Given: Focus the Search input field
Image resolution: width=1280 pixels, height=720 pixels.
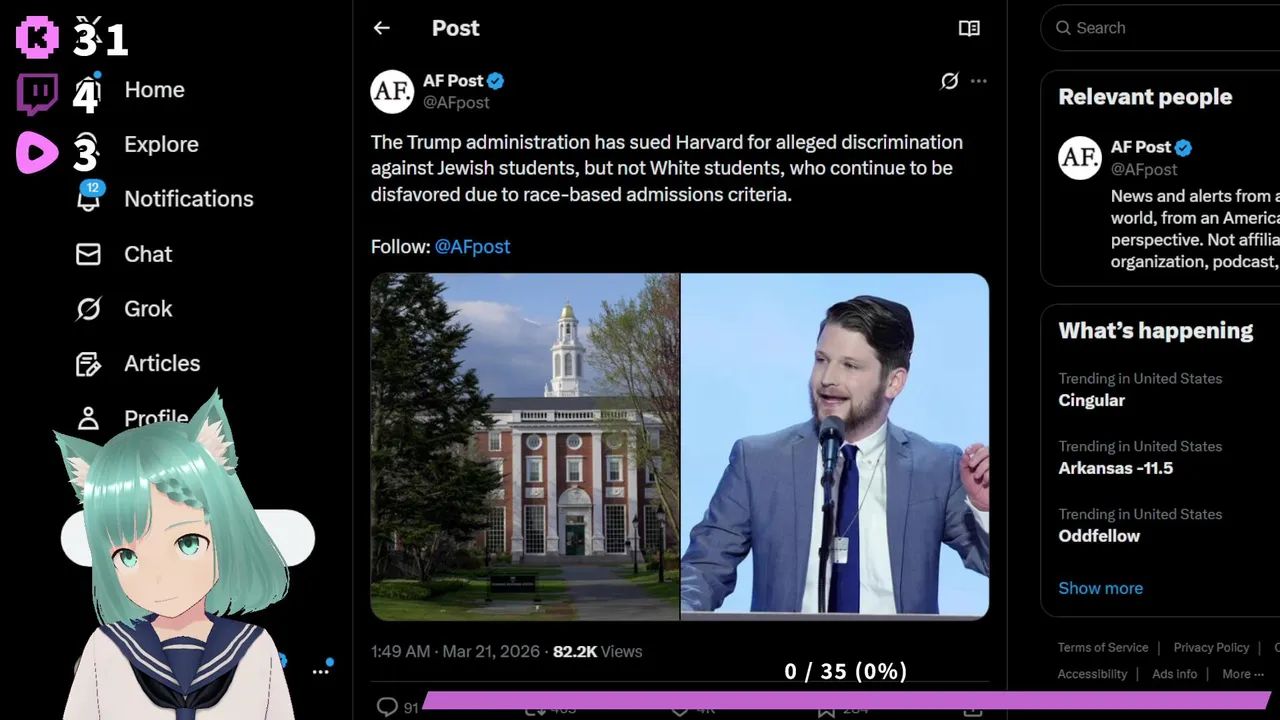Looking at the screenshot, I should coord(1160,28).
